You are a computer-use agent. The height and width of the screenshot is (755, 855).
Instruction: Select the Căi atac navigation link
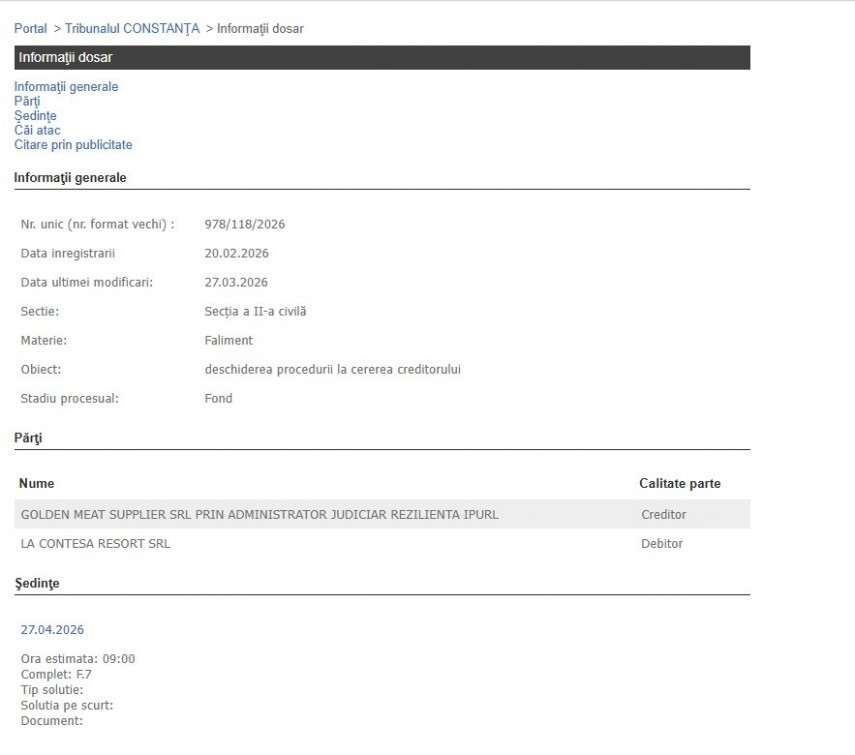pos(36,130)
